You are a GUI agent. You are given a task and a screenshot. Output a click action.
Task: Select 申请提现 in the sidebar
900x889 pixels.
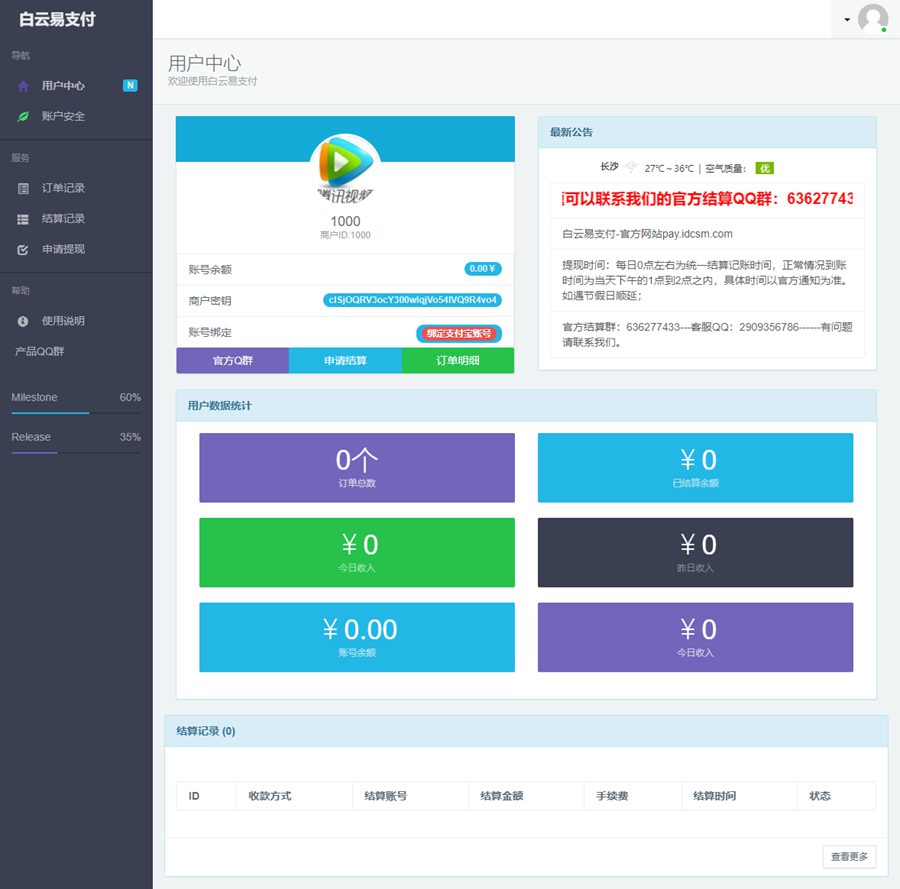[x=76, y=250]
